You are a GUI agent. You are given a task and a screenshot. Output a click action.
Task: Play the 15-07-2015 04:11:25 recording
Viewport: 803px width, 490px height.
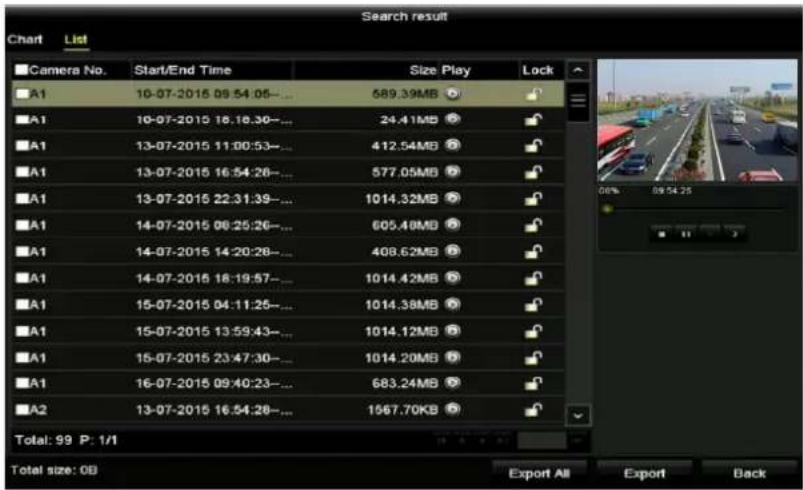pos(453,304)
